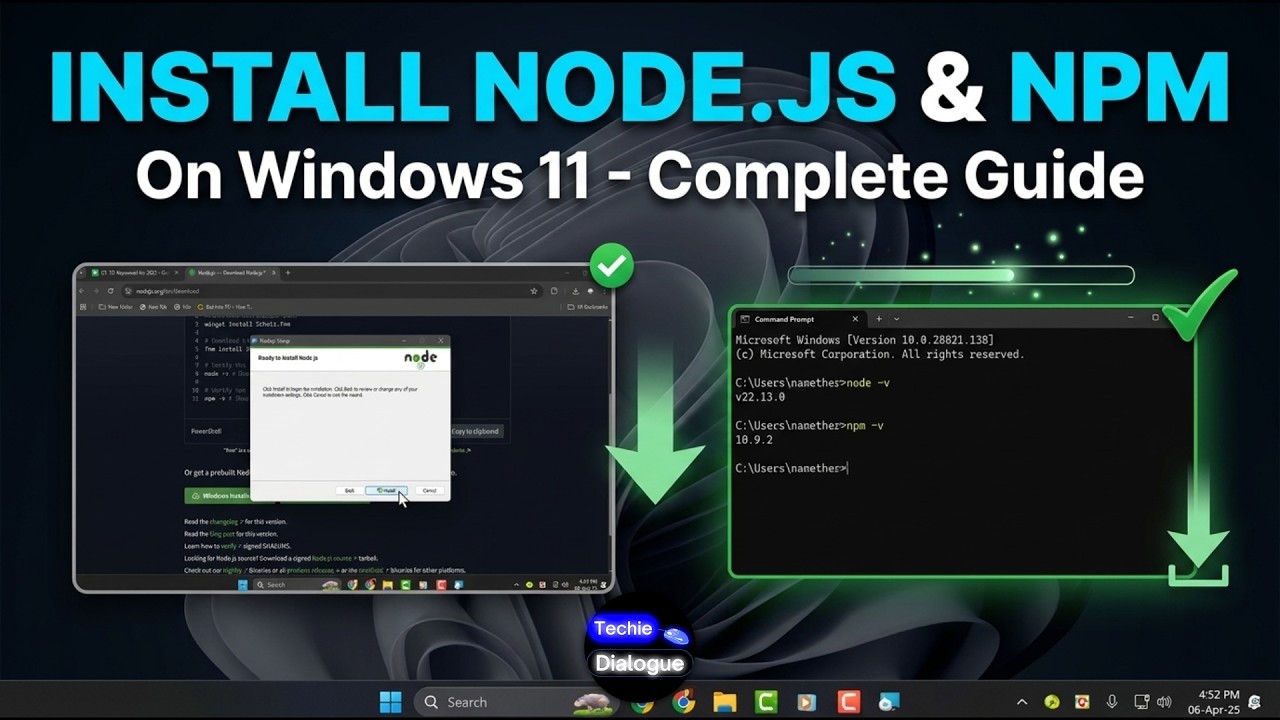Open the red C app on taskbar
Screen dimensions: 1280x720
click(x=849, y=702)
